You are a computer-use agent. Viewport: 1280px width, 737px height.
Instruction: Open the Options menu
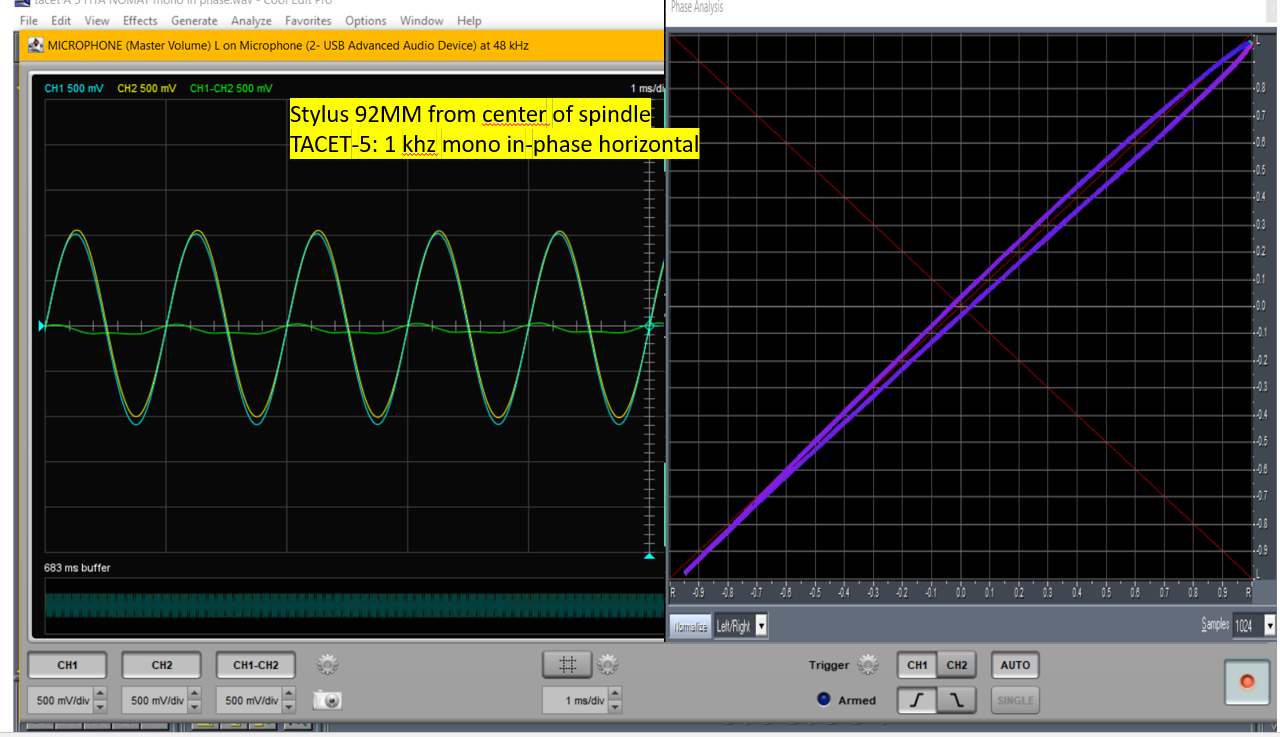click(366, 20)
